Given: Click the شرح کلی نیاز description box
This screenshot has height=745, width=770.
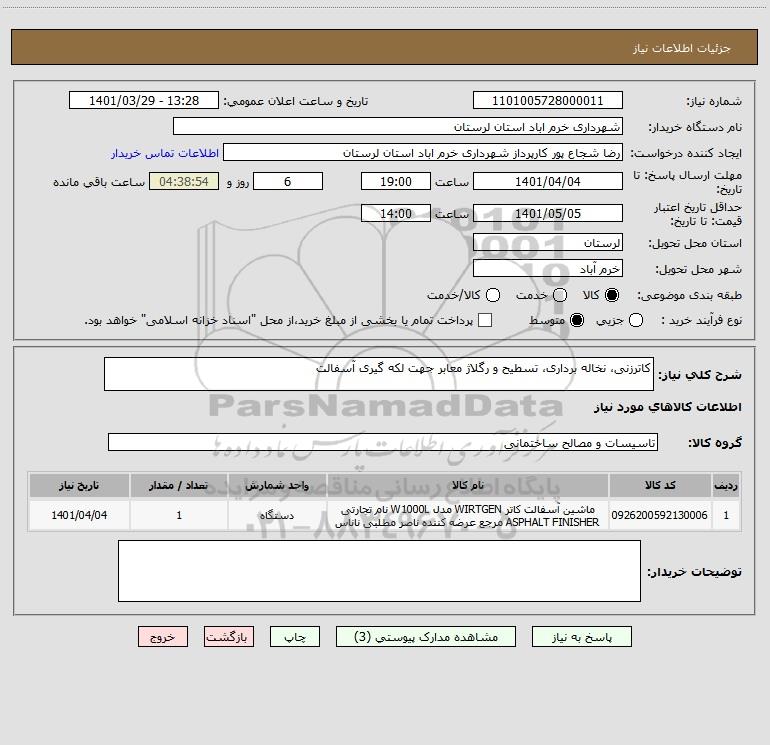Looking at the screenshot, I should pyautogui.click(x=379, y=374).
